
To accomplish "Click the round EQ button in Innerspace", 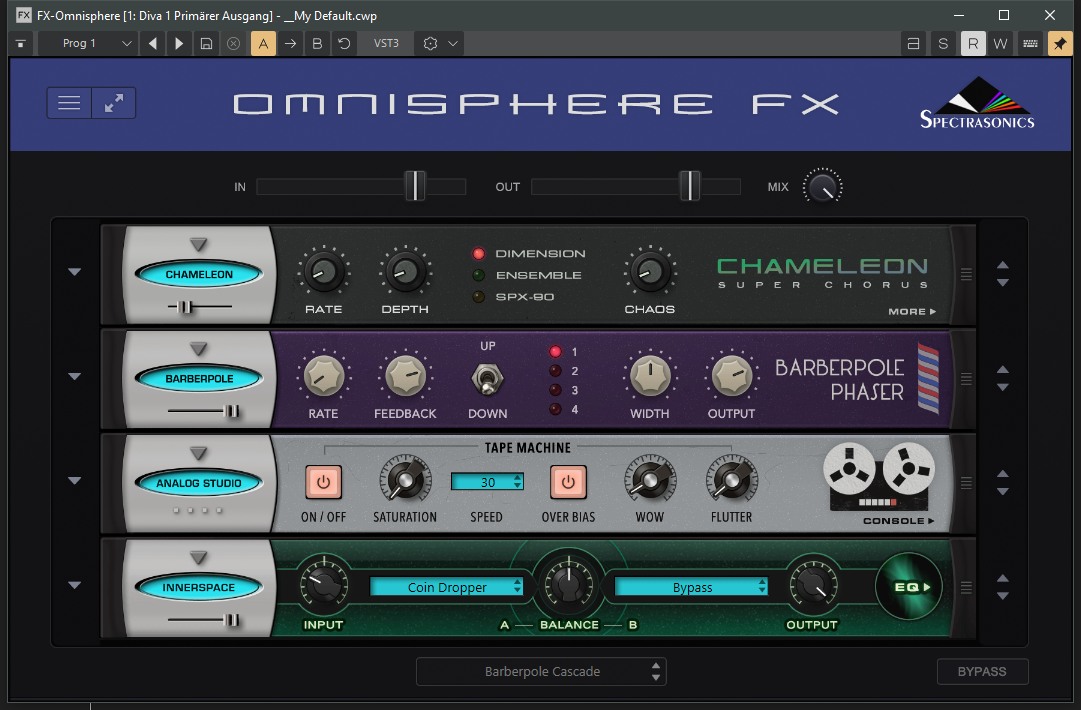I will click(908, 587).
